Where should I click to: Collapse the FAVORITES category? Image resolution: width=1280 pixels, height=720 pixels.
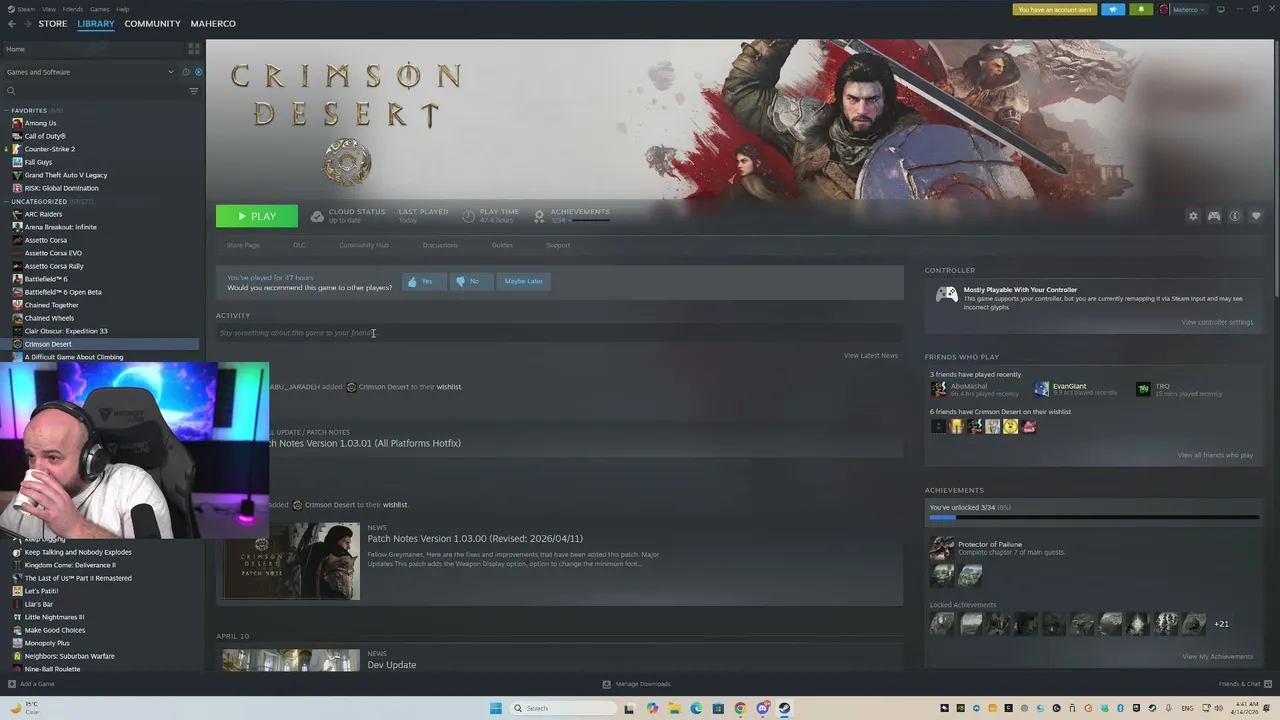[6, 110]
